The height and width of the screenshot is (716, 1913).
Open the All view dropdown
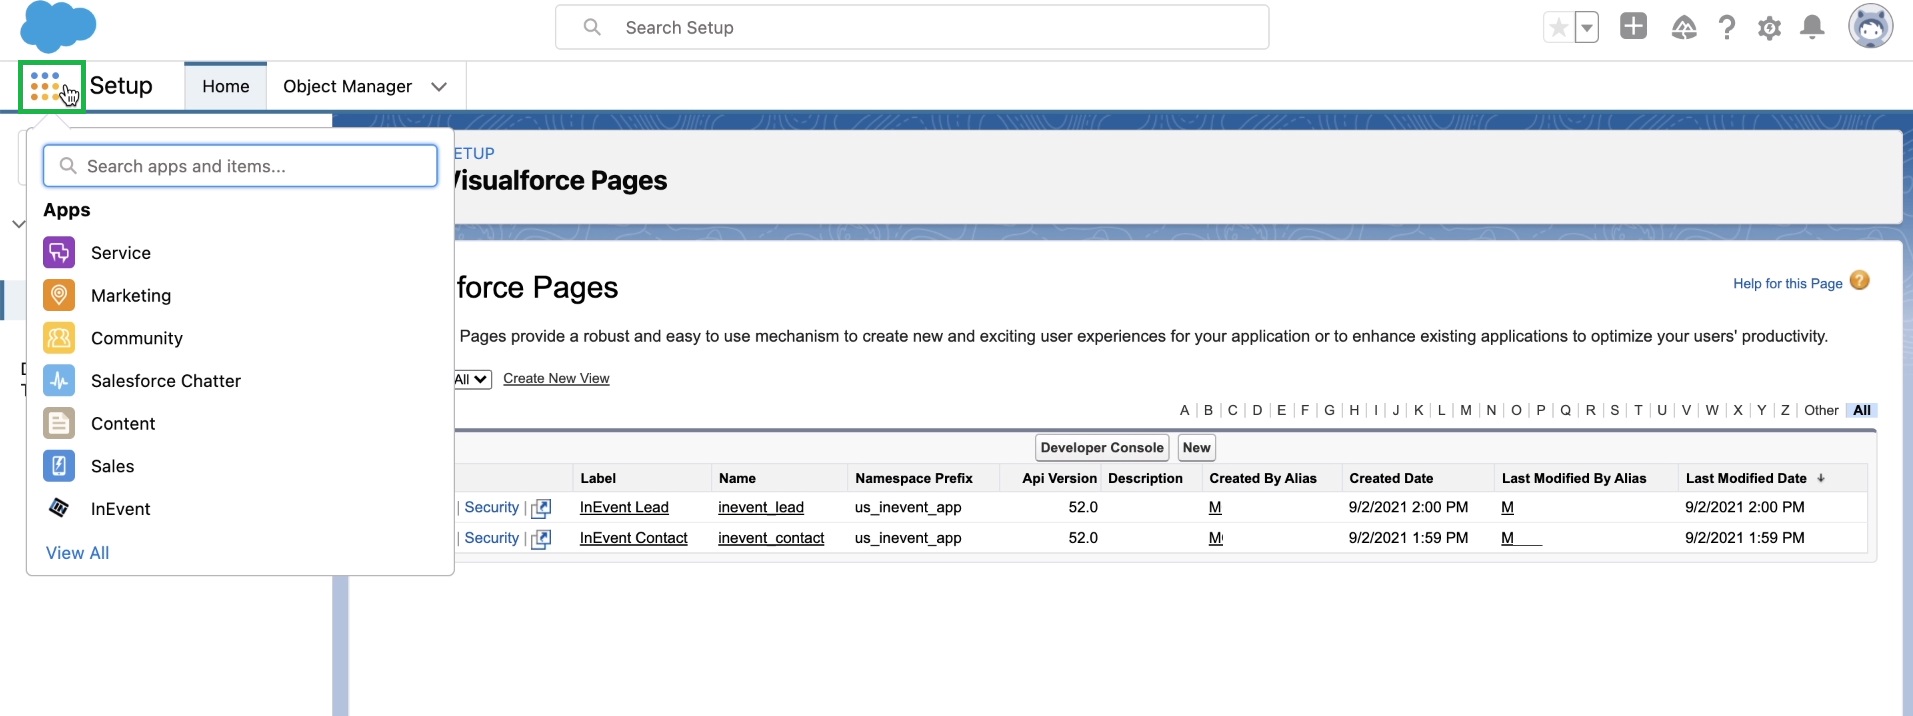click(472, 379)
